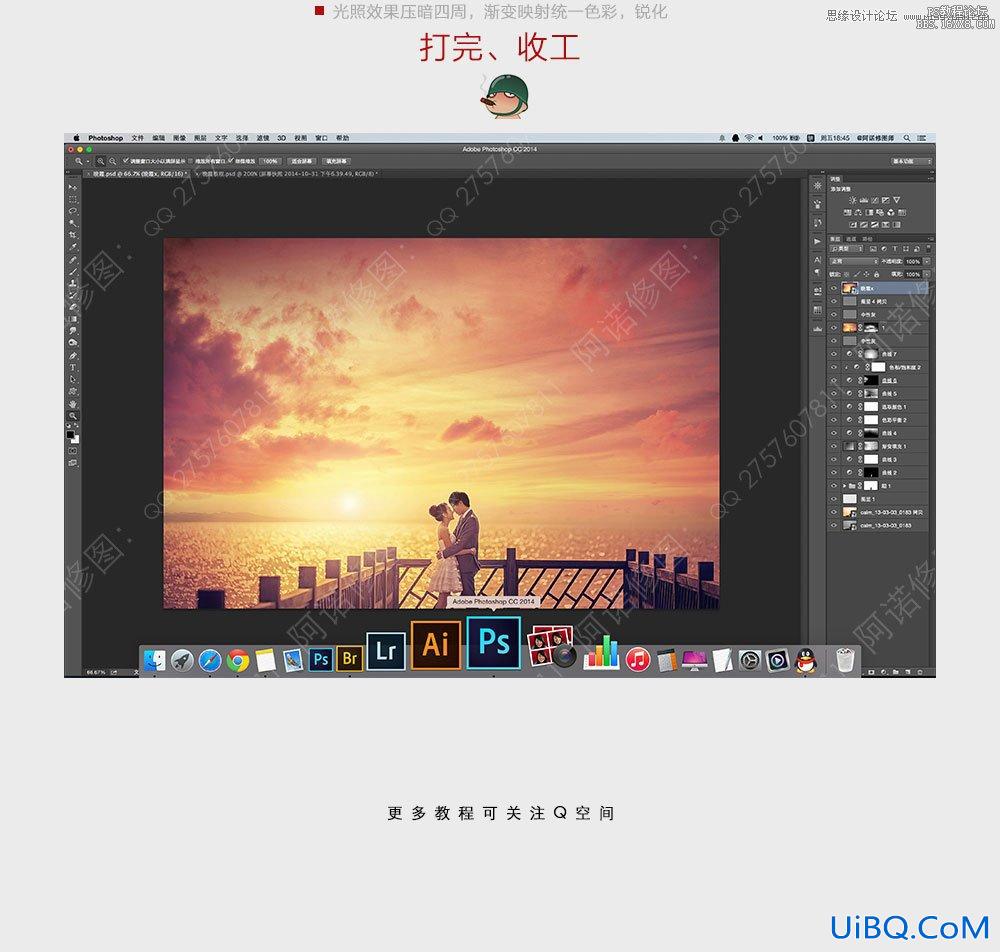Hide the 曲线 7 layer
The image size is (1000, 952).
point(834,354)
